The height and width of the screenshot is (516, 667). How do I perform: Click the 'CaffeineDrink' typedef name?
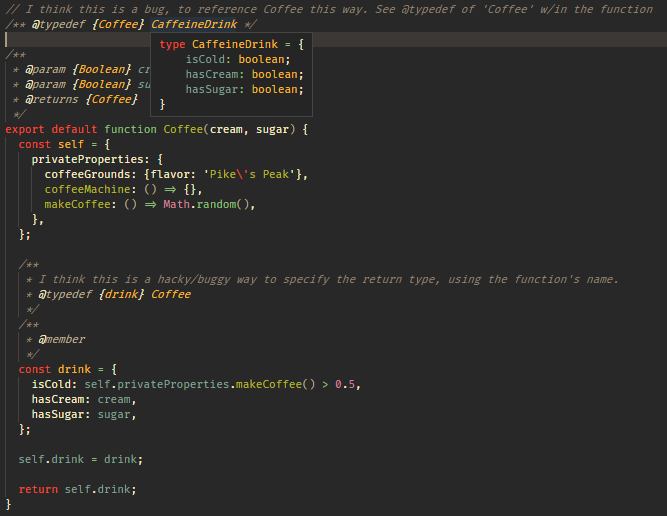coord(194,24)
